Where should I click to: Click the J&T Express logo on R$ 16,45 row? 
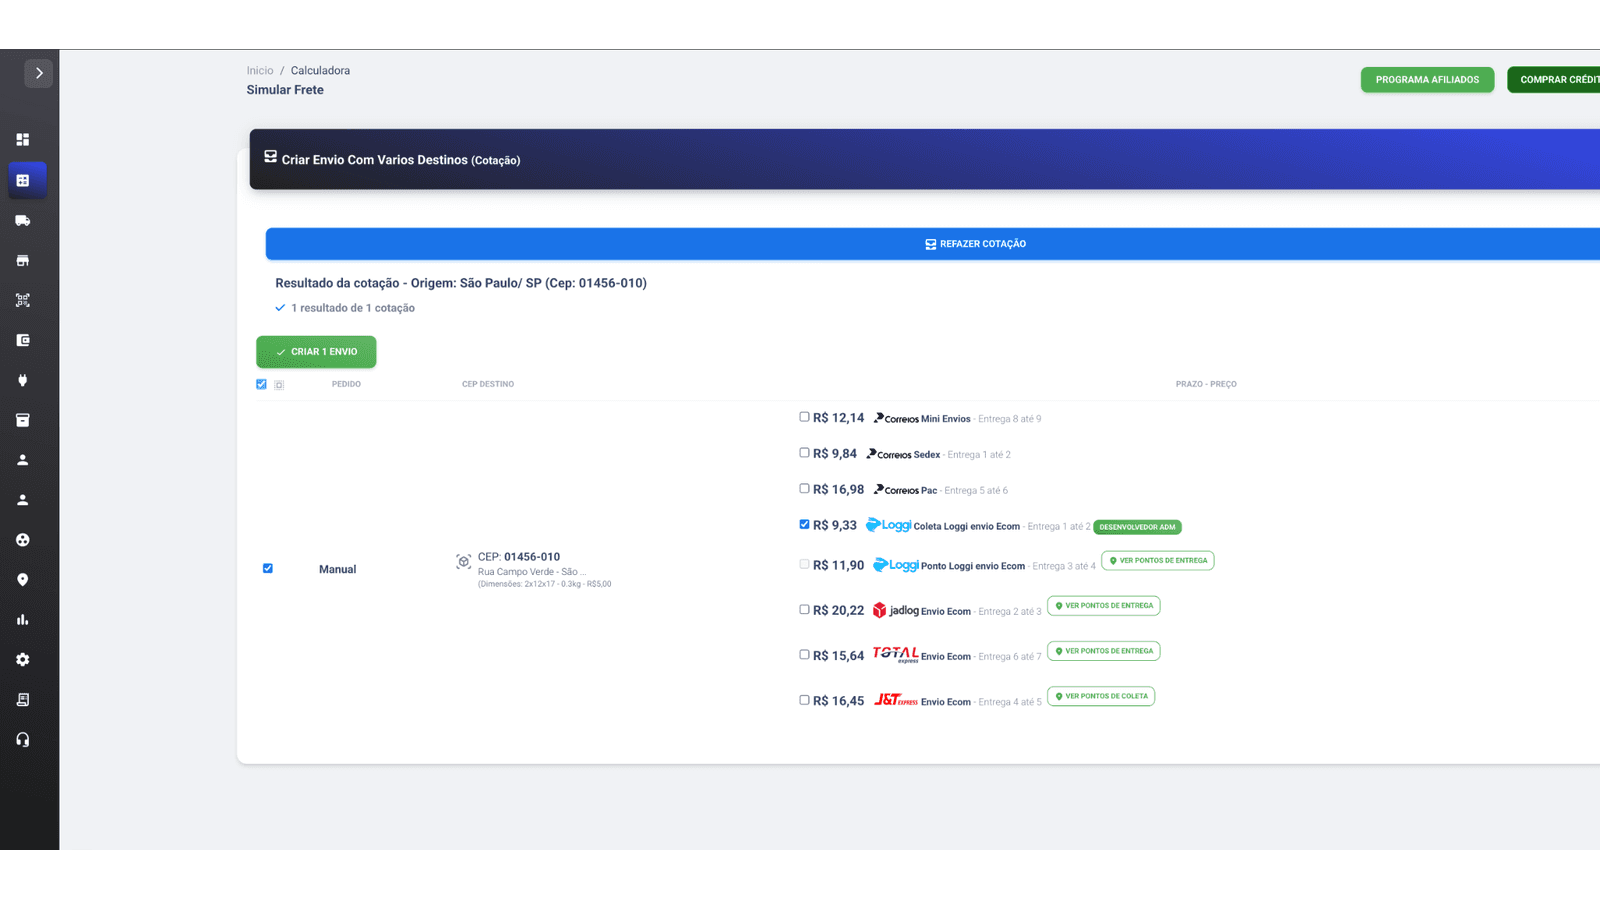pyautogui.click(x=895, y=700)
